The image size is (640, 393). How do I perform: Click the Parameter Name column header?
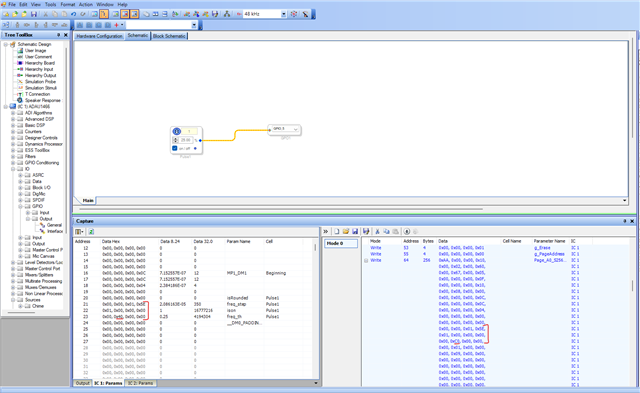(x=549, y=241)
